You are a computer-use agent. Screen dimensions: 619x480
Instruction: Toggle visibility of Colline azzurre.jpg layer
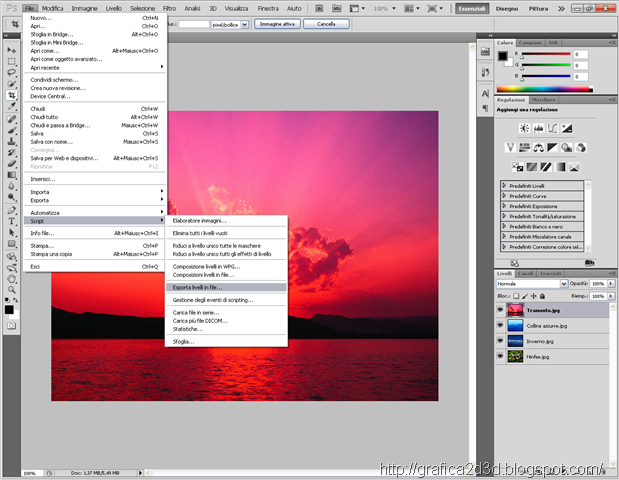click(x=500, y=325)
